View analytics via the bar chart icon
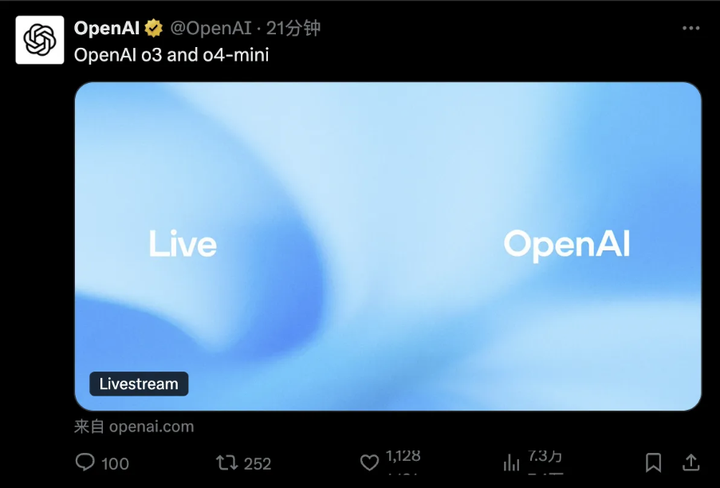Screen dimensions: 720x488 click(x=511, y=463)
